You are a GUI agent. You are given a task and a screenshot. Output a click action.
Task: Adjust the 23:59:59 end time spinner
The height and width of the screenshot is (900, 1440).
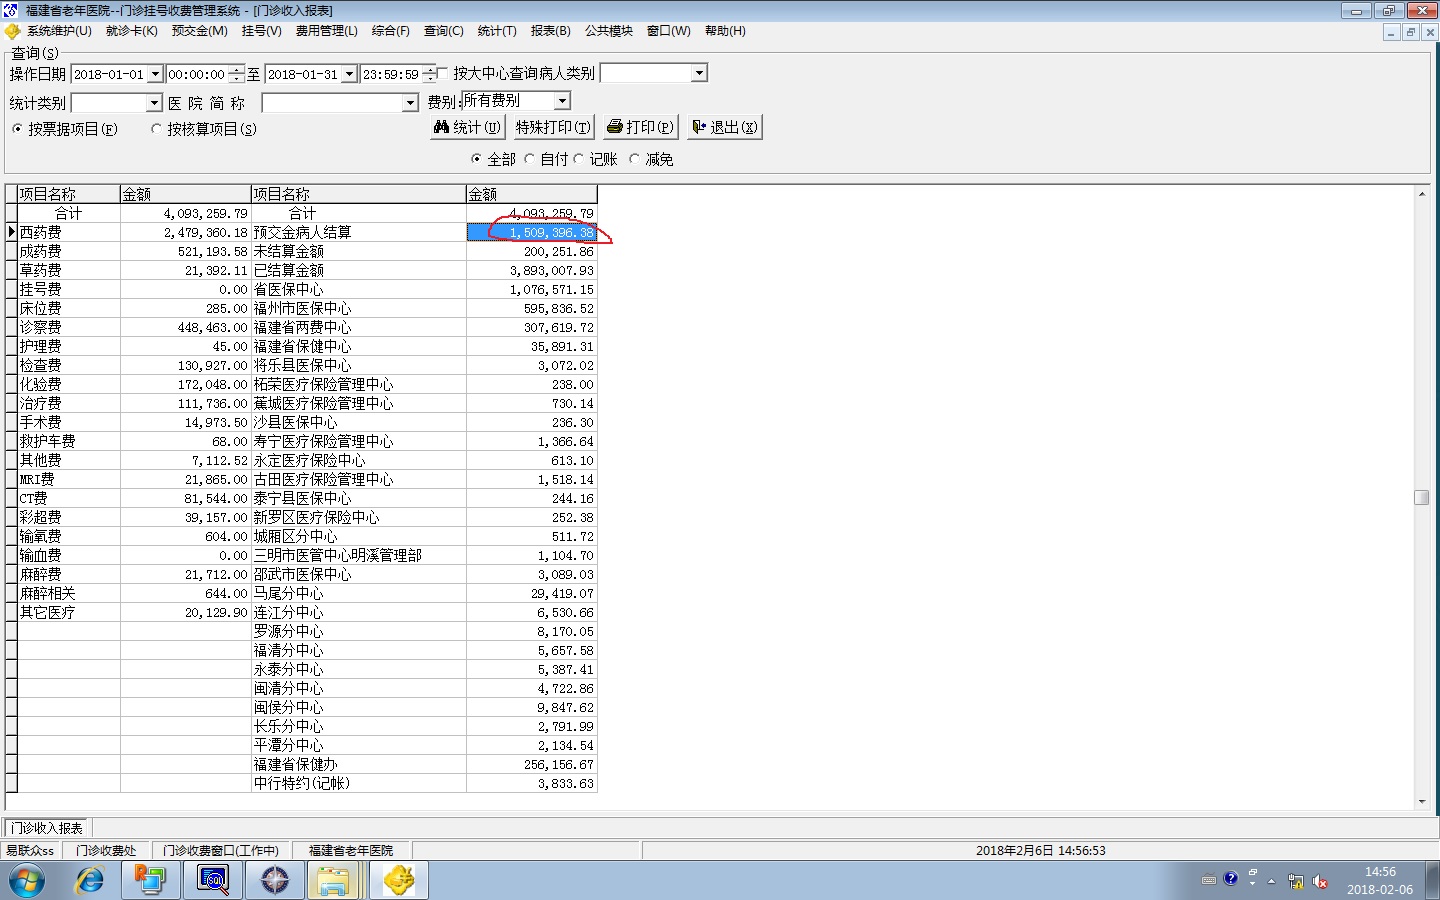[x=429, y=74]
